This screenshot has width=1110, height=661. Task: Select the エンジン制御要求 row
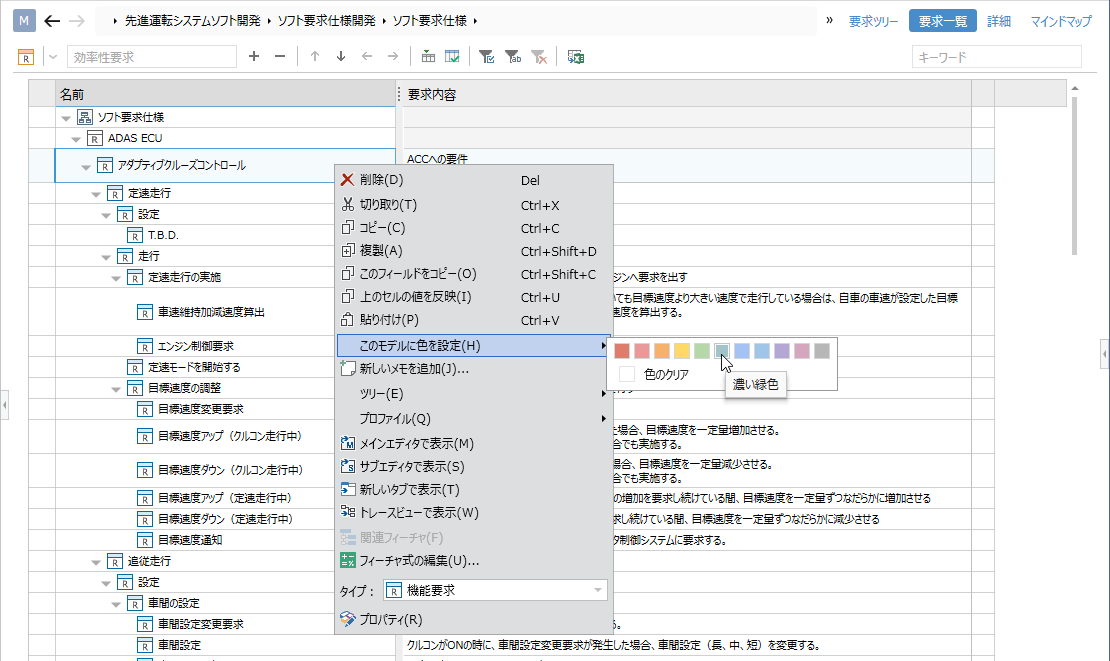point(195,346)
